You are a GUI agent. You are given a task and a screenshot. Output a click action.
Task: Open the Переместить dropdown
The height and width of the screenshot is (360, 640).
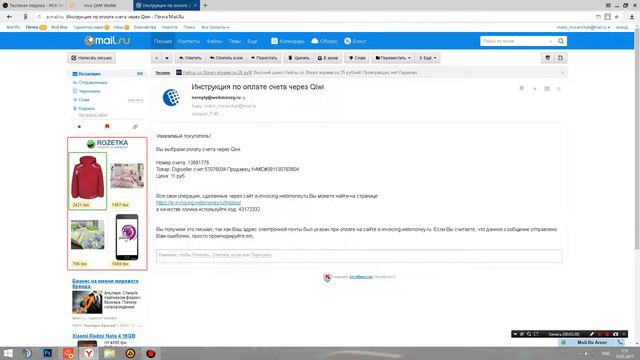coord(393,58)
